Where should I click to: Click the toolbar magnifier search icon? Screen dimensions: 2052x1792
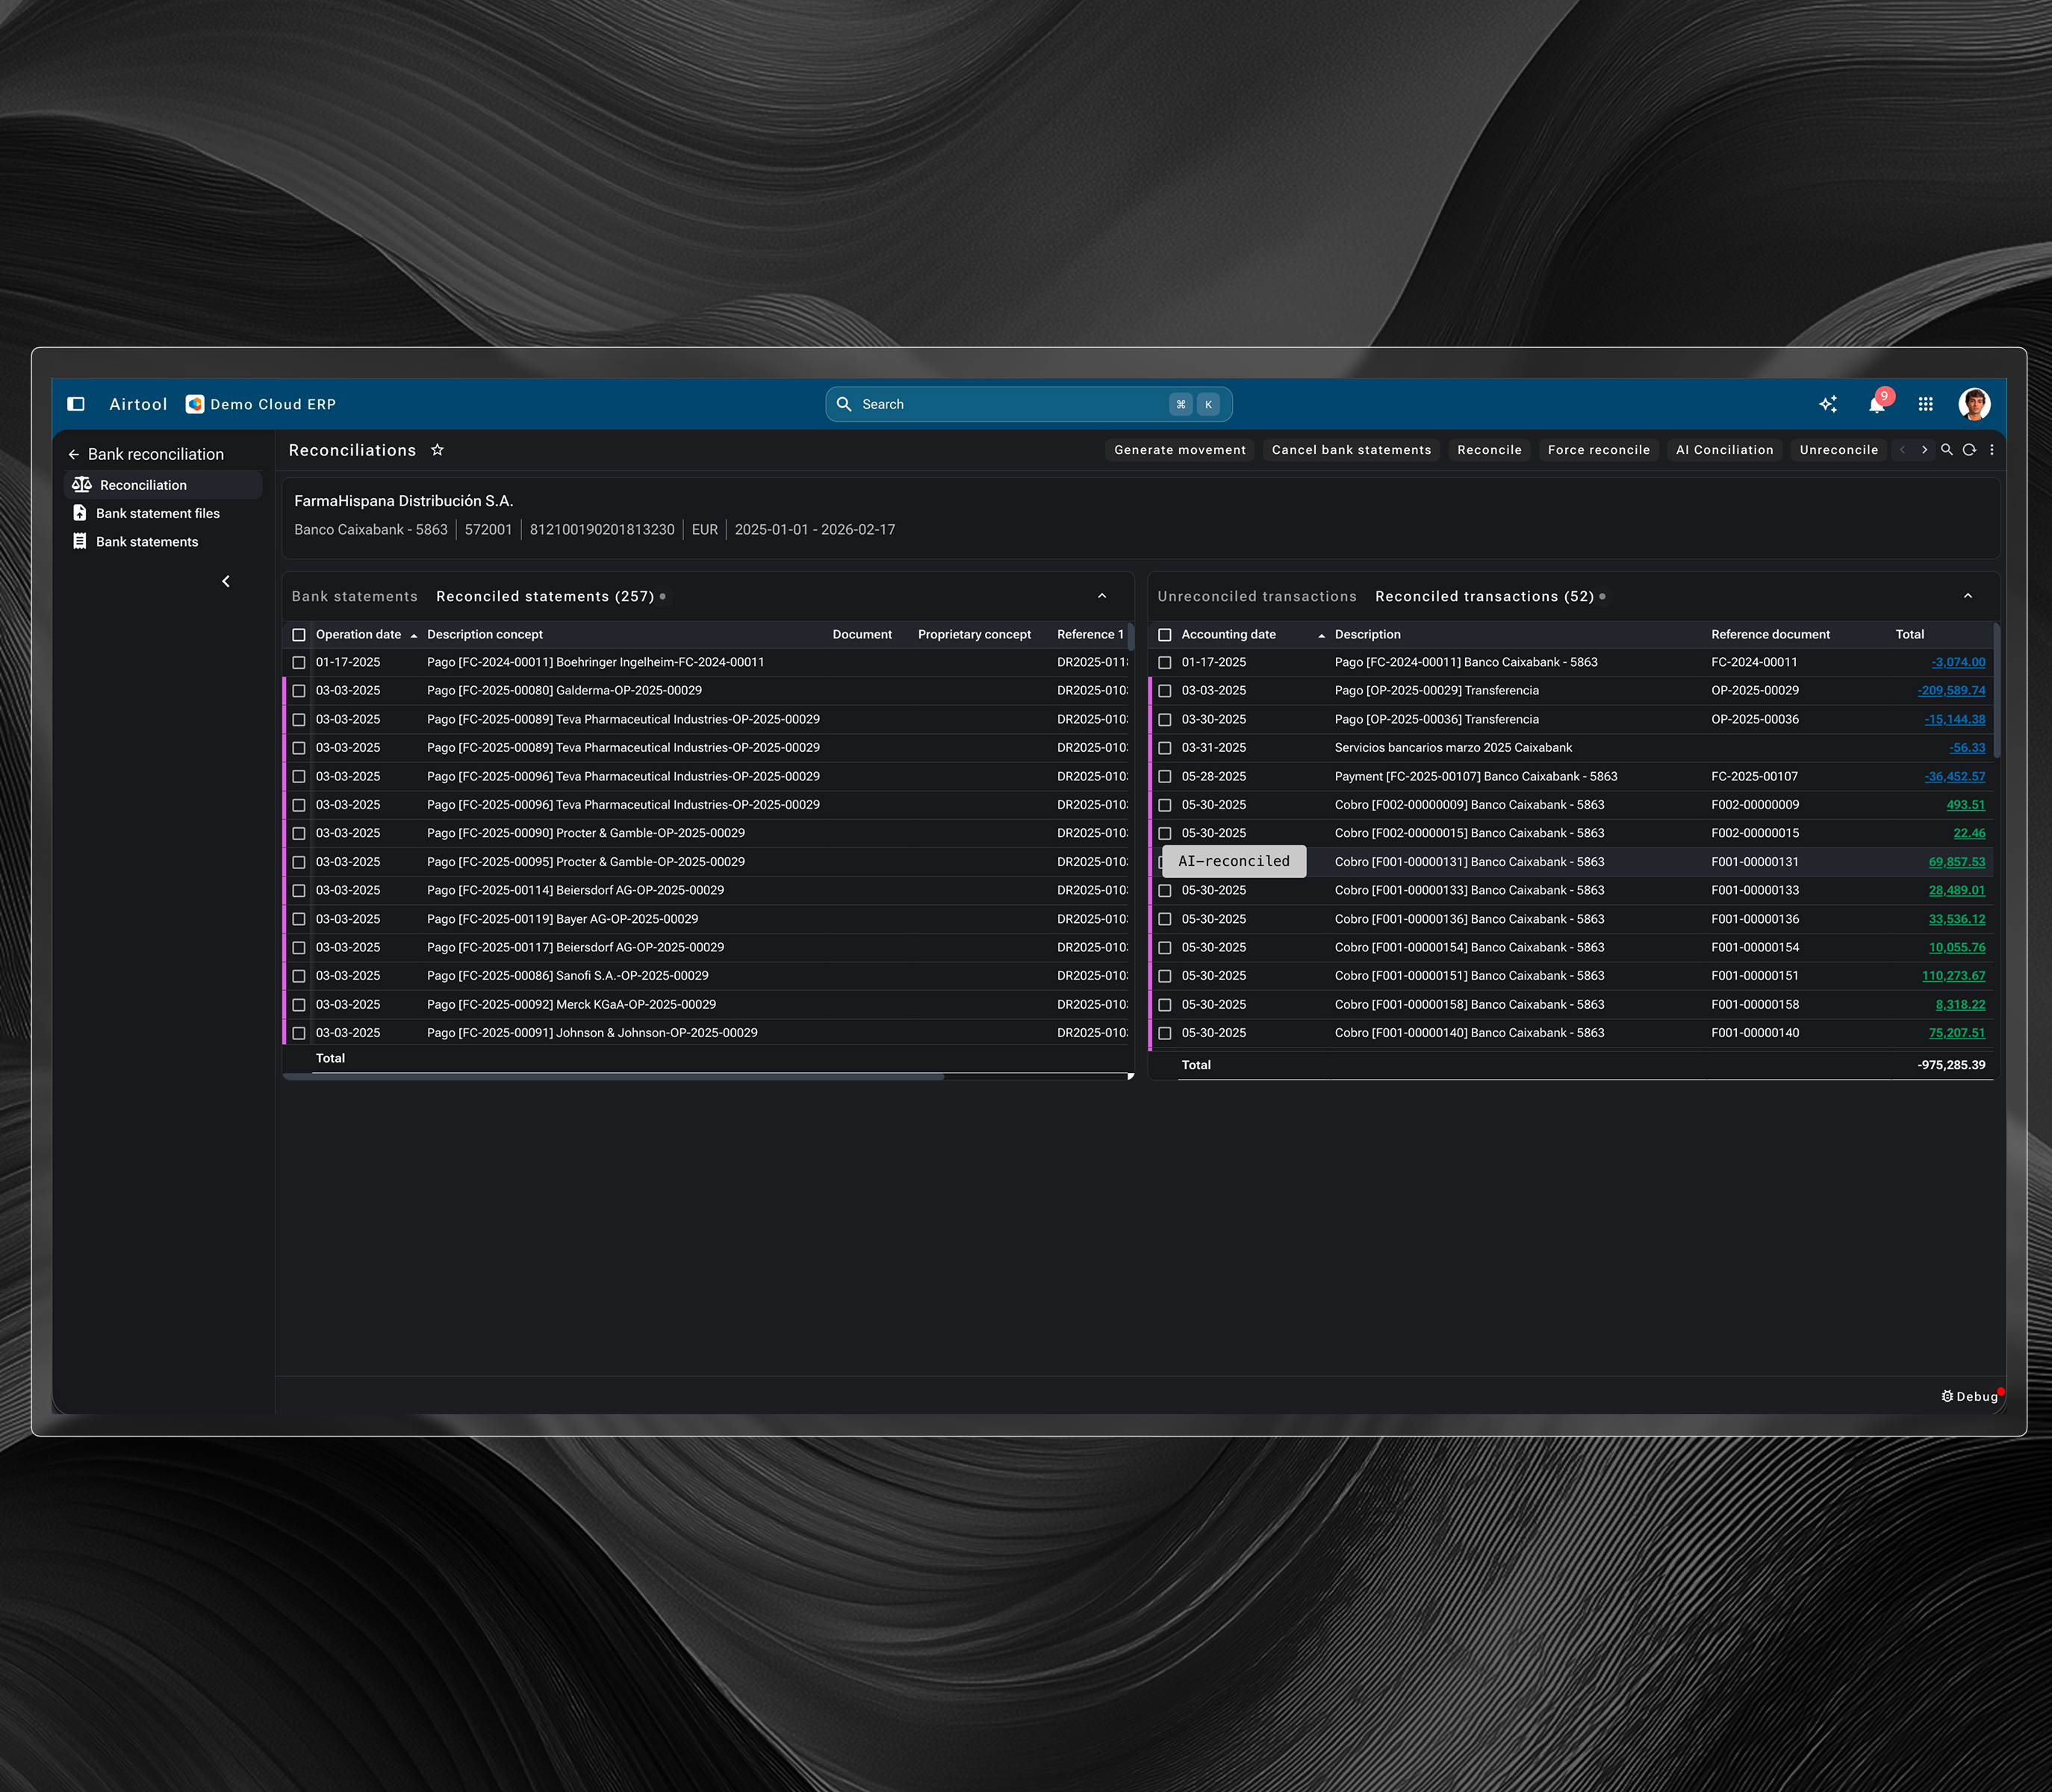click(1947, 450)
